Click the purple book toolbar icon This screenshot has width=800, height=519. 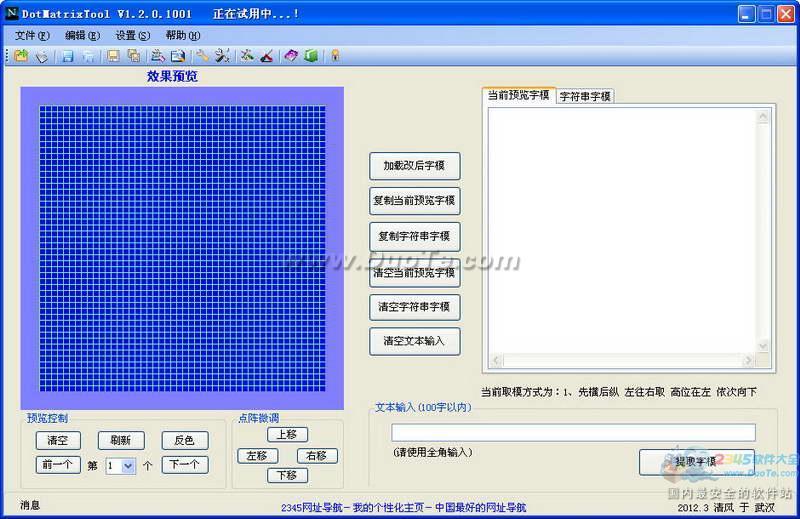[x=291, y=56]
